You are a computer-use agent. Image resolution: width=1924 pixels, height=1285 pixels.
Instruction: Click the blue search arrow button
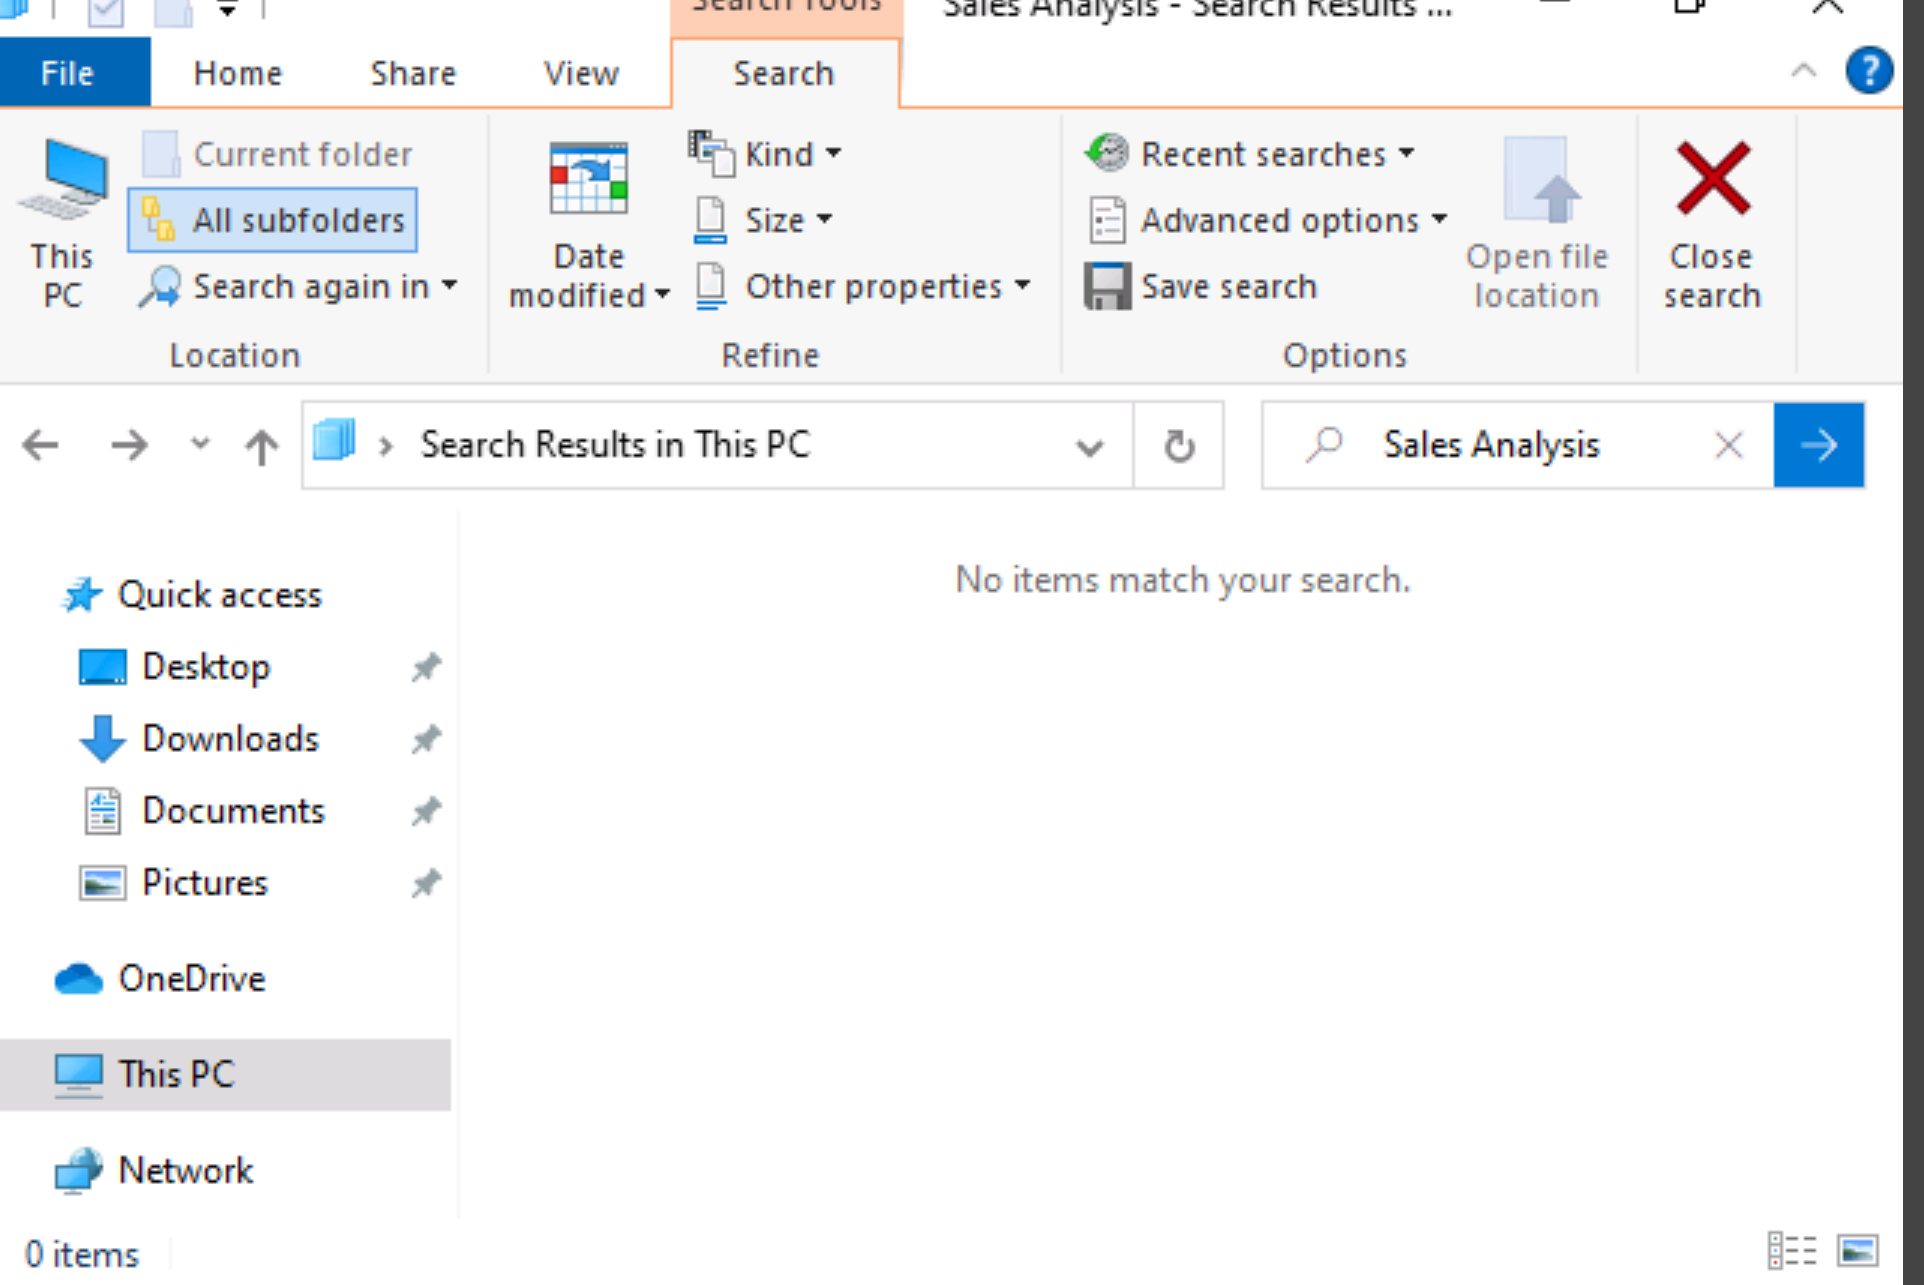coord(1818,445)
